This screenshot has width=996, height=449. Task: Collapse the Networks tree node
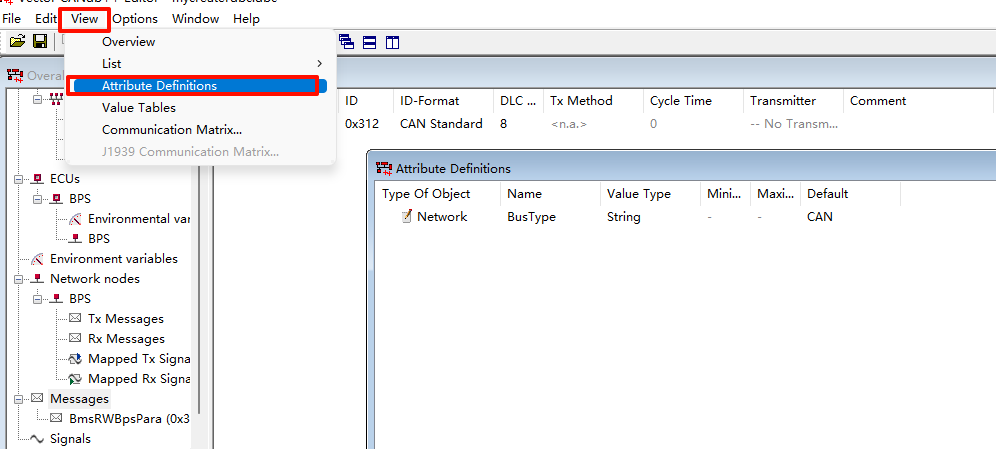tap(37, 98)
